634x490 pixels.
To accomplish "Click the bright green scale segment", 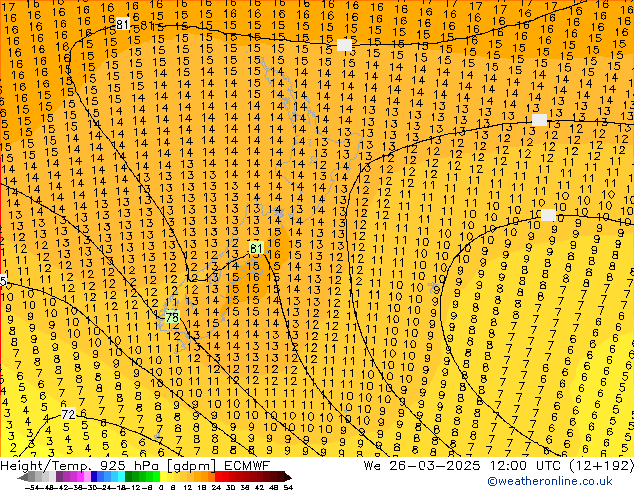I will (156, 477).
